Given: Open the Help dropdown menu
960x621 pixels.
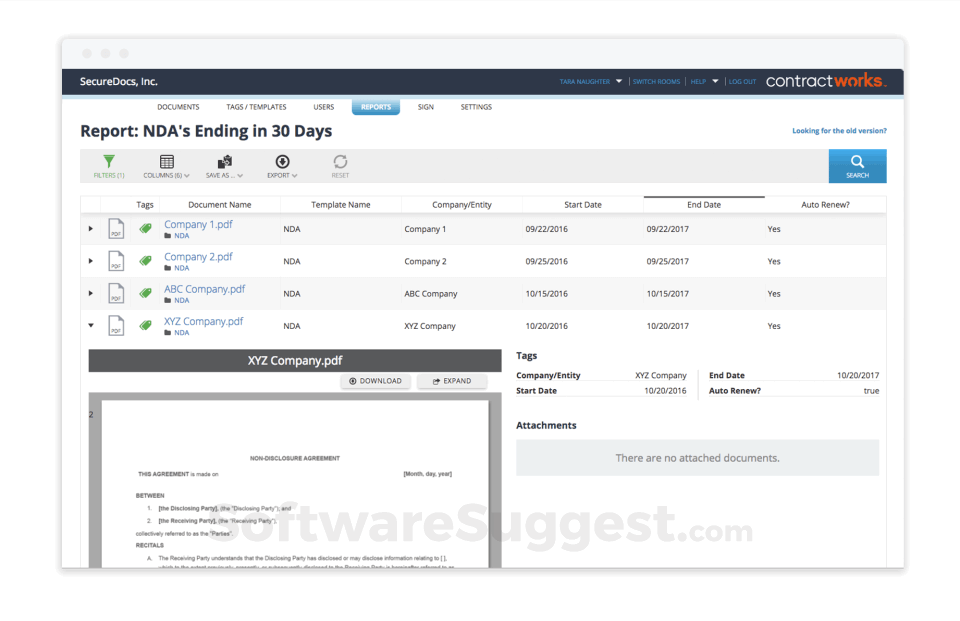Looking at the screenshot, I should coord(700,81).
